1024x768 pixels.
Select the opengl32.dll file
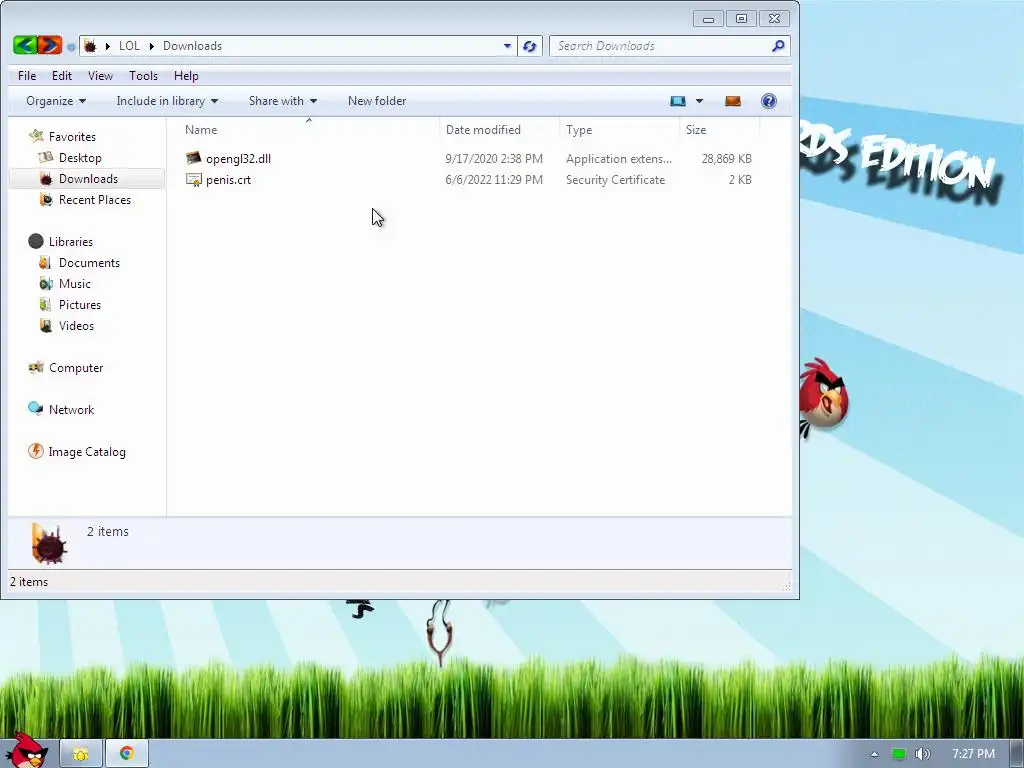point(238,159)
